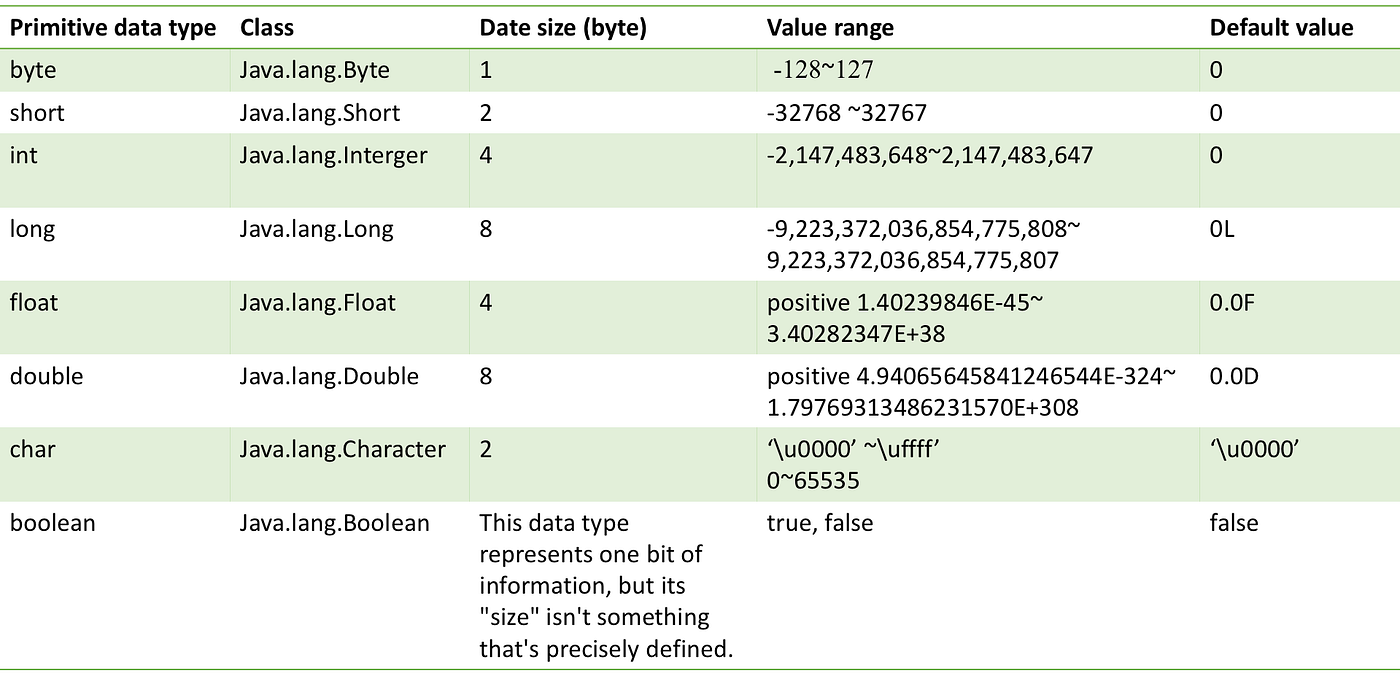Click the 'Java.lang.Character' cell
This screenshot has width=1400, height=678.
[342, 450]
